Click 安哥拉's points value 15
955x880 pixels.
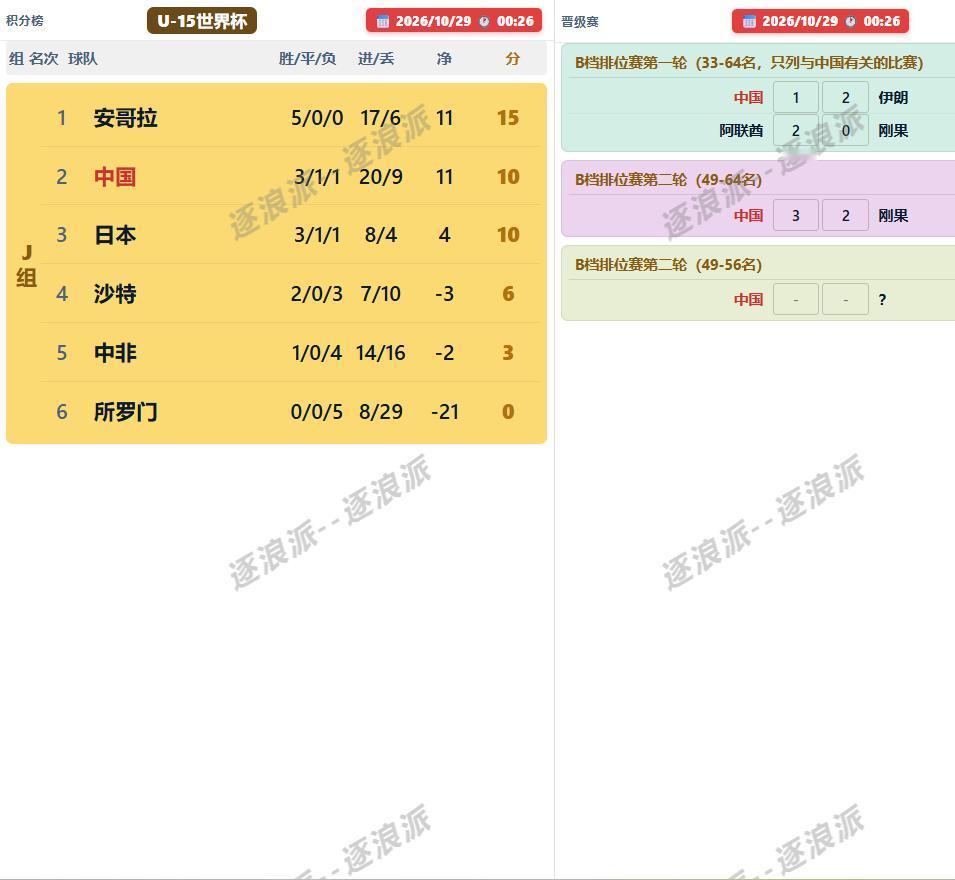(508, 118)
